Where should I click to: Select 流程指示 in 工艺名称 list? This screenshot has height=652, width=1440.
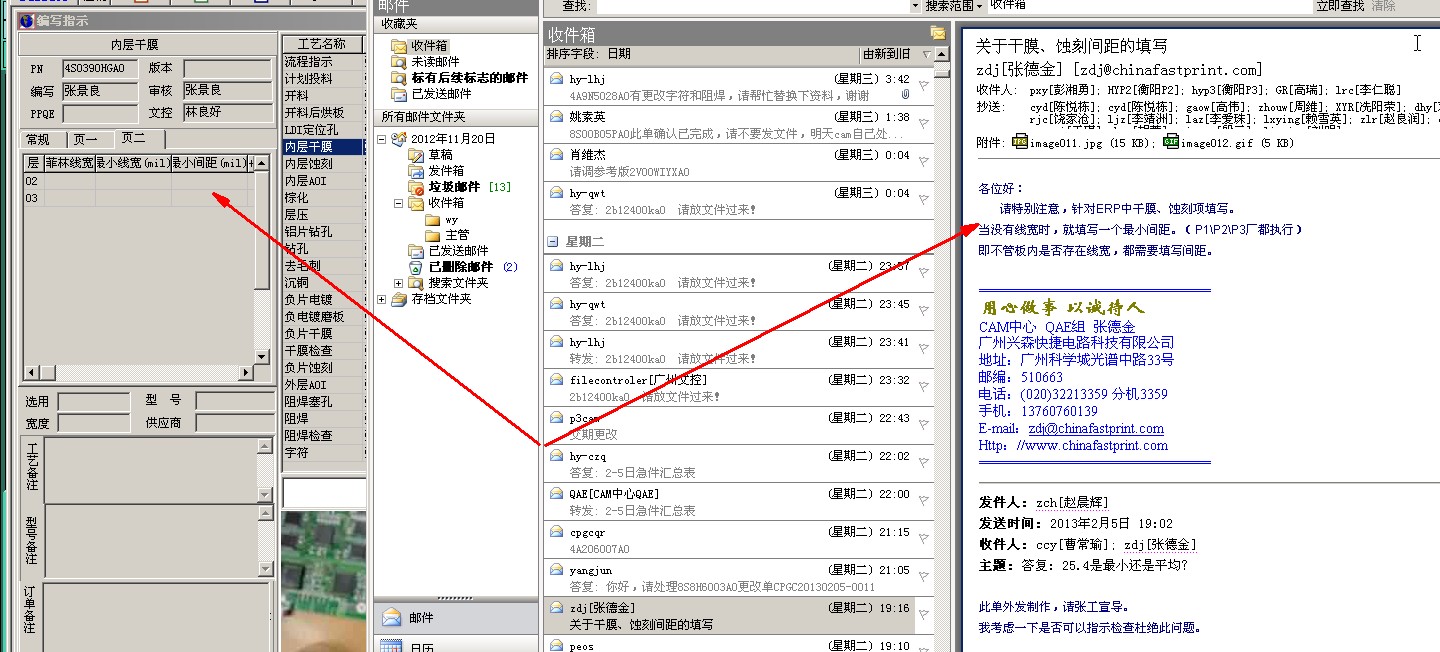321,61
